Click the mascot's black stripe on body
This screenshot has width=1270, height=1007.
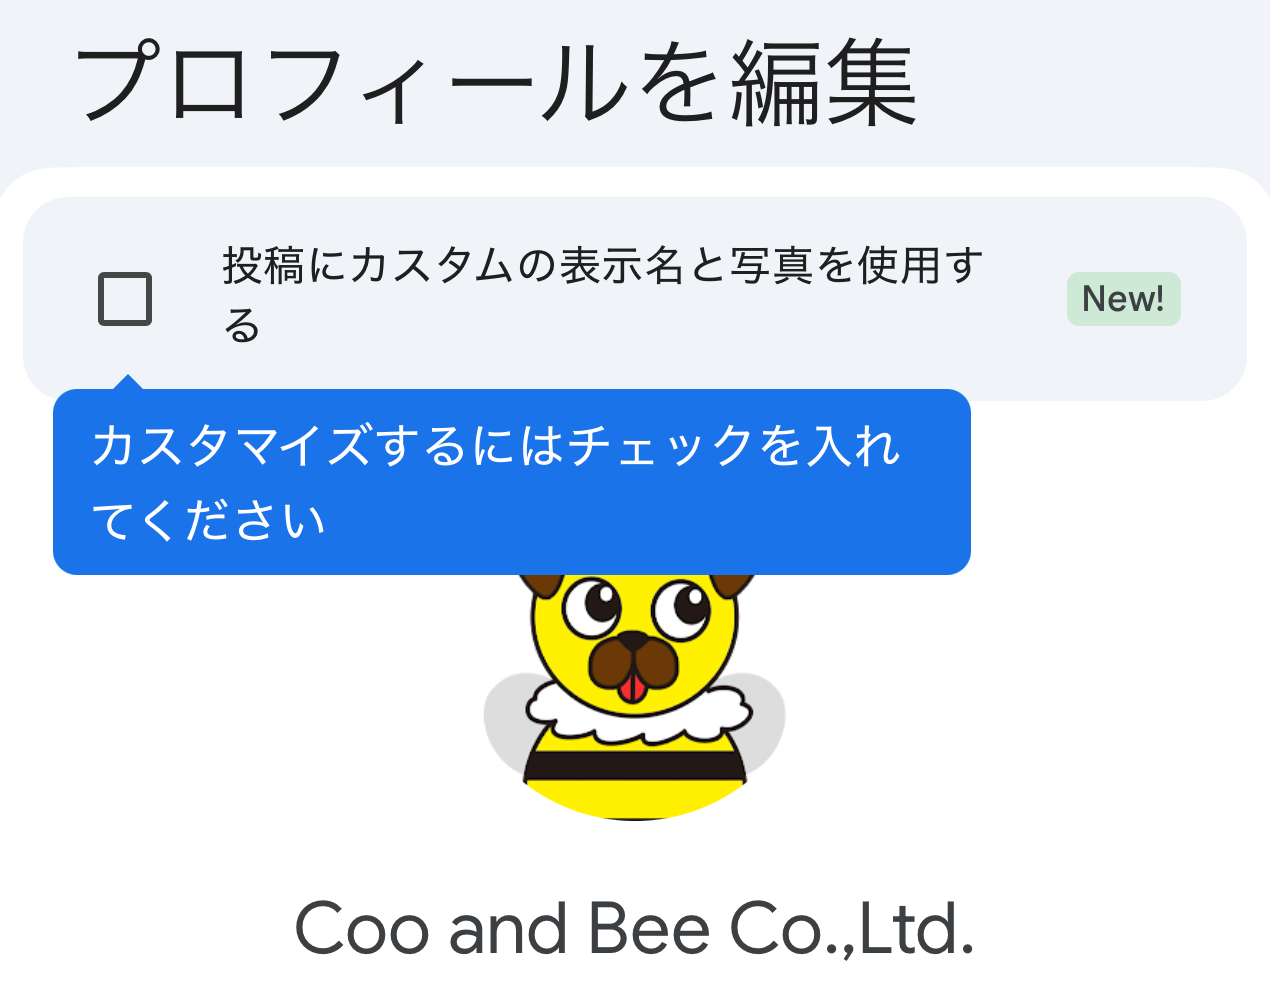635,766
